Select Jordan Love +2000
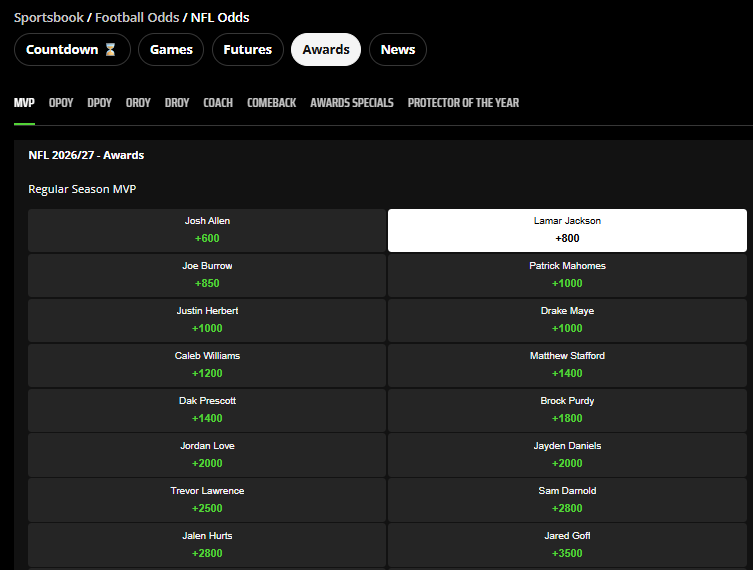 (207, 455)
